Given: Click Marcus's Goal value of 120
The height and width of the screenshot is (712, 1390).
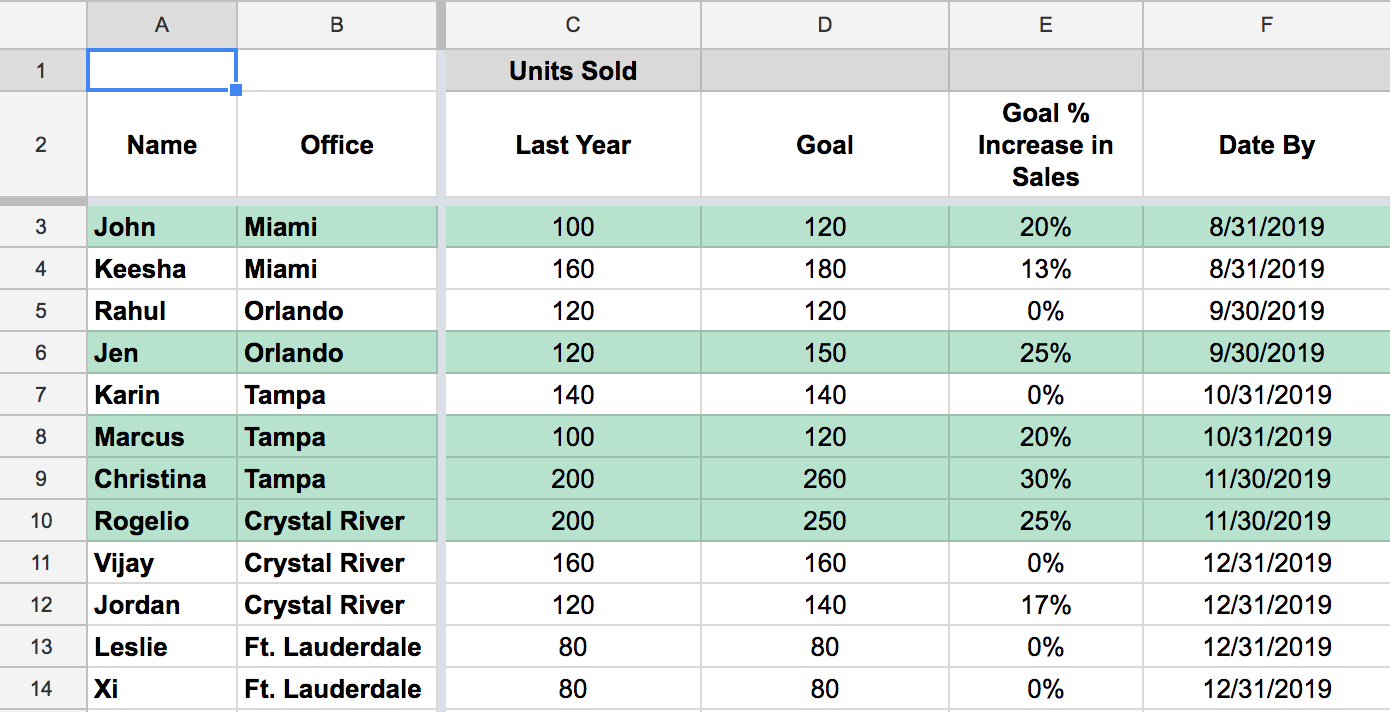Looking at the screenshot, I should pos(824,436).
